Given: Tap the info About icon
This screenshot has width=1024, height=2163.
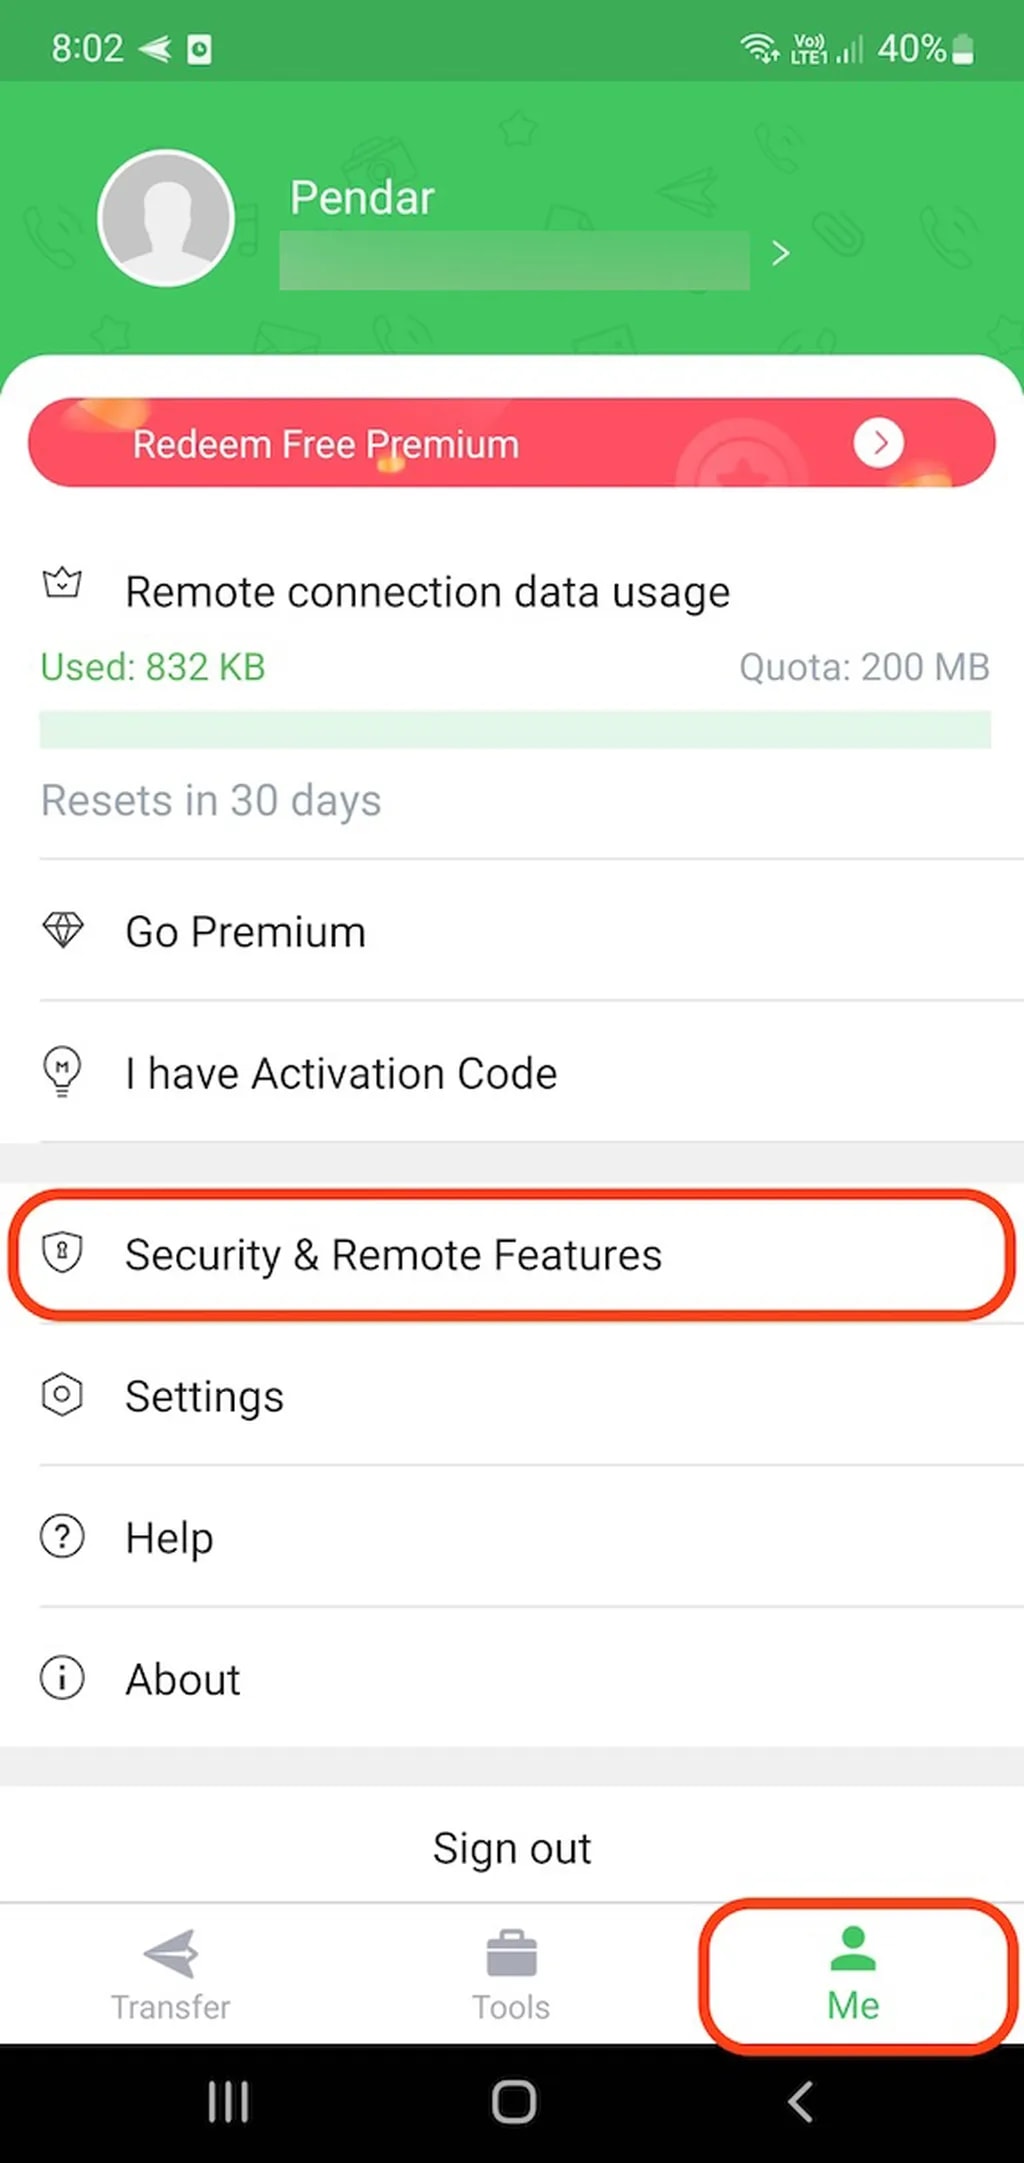Looking at the screenshot, I should [x=62, y=1678].
